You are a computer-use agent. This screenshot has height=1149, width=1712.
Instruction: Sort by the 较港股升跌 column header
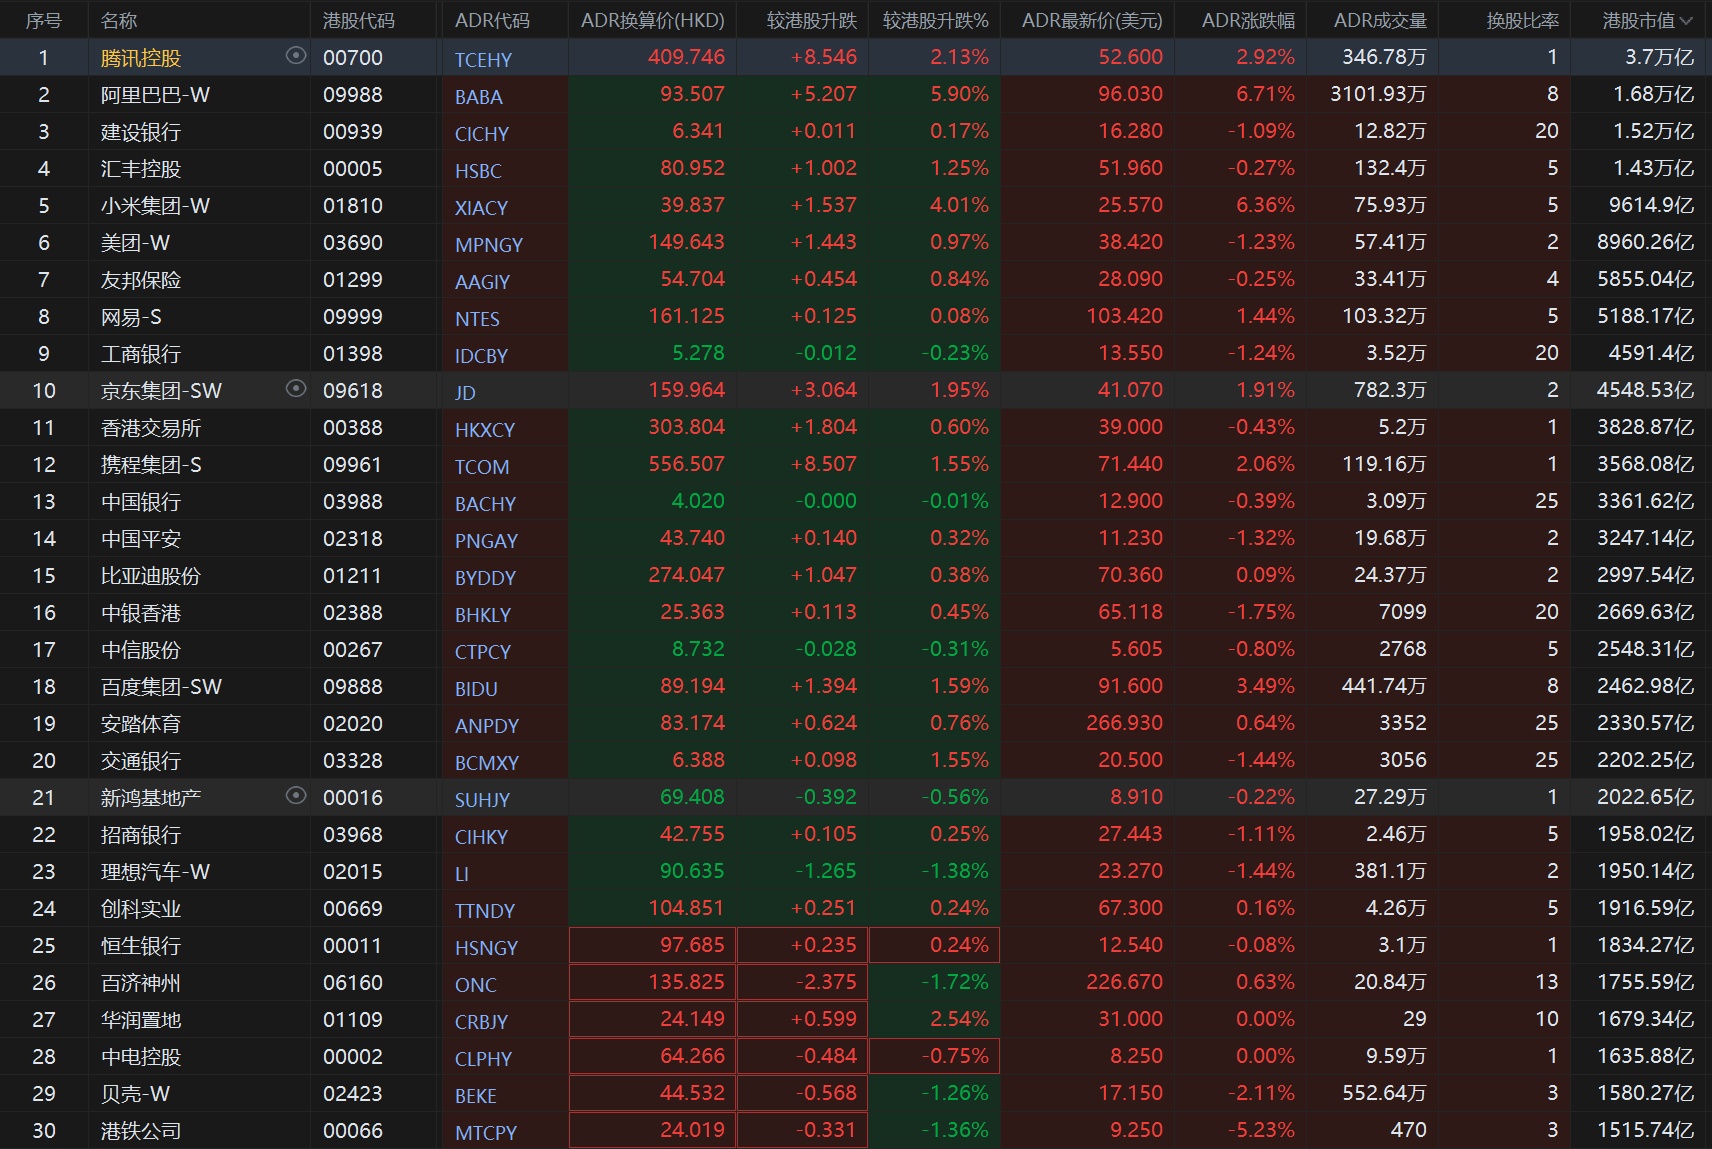click(x=812, y=20)
